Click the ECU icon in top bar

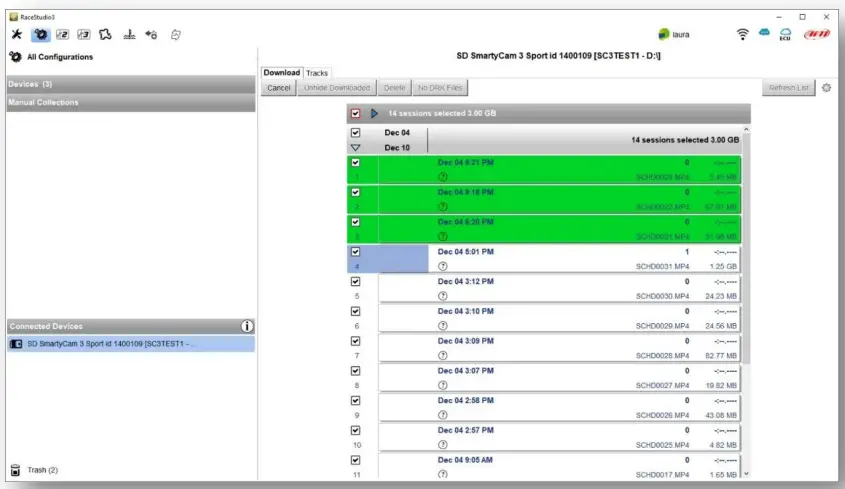click(x=785, y=35)
